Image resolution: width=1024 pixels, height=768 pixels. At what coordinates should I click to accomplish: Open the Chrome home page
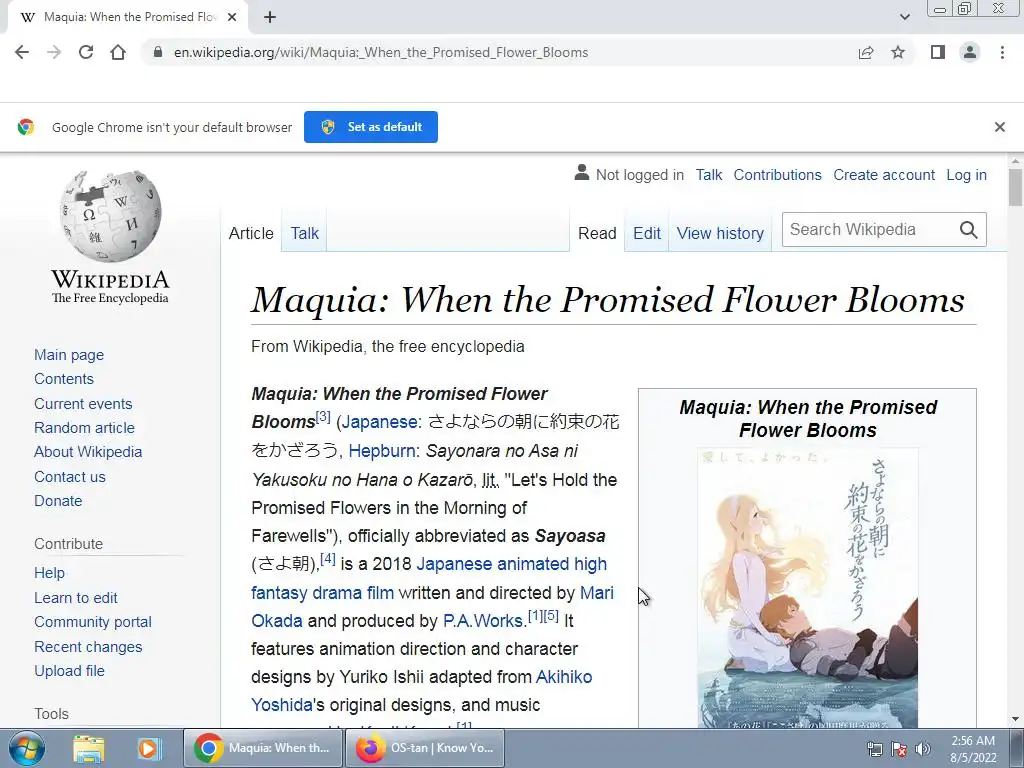[x=118, y=52]
